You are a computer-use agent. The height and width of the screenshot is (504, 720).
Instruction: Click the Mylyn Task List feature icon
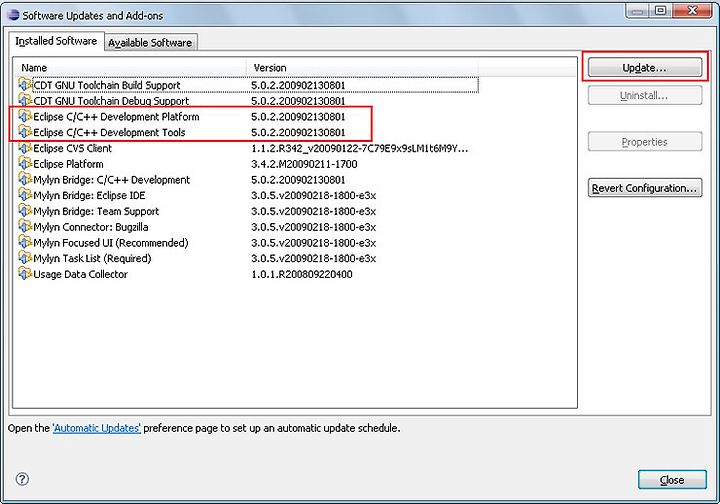pyautogui.click(x=25, y=258)
